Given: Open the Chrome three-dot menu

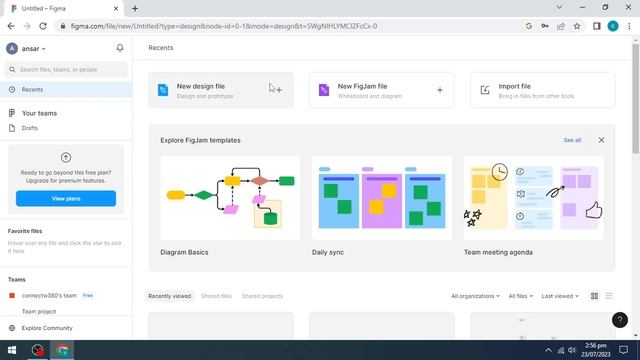Looking at the screenshot, I should tap(629, 26).
